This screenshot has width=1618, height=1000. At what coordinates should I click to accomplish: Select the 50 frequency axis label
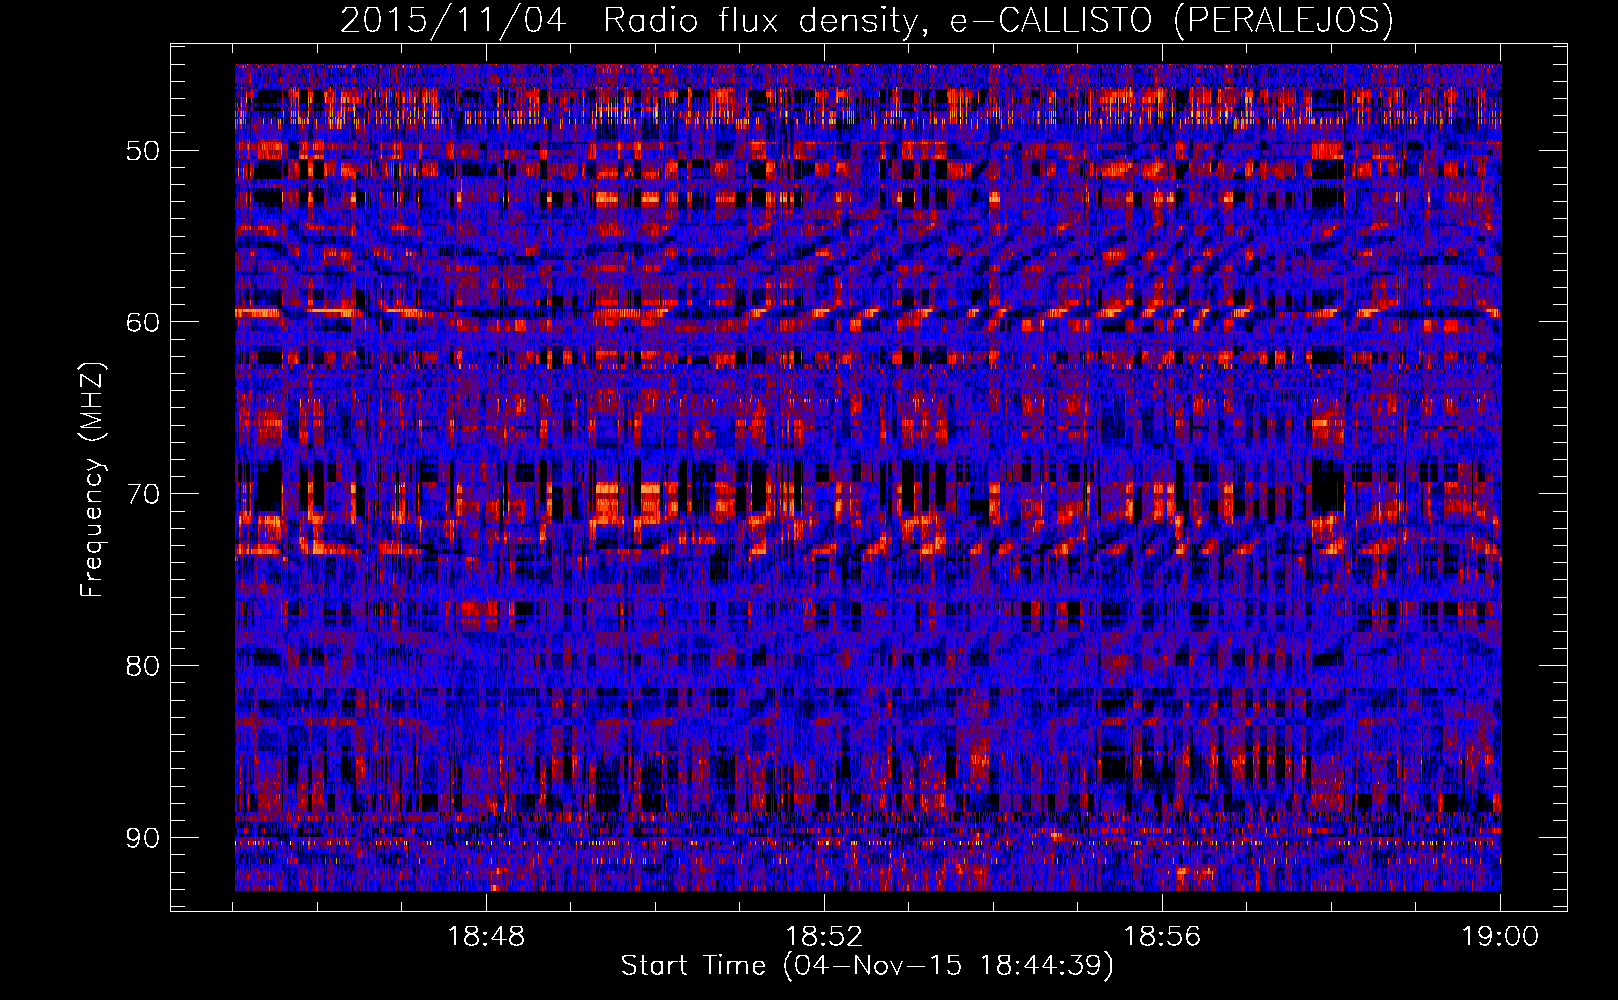click(142, 151)
